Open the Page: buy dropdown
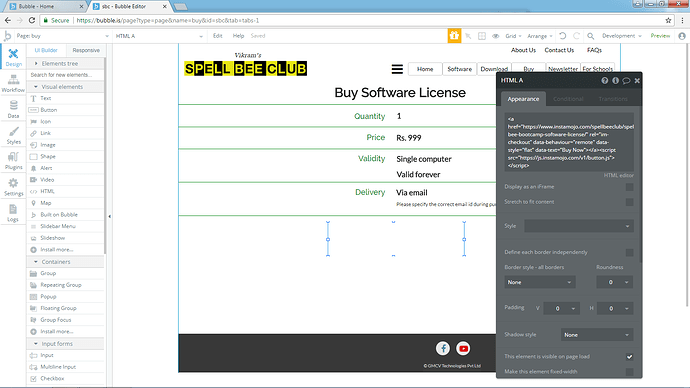Screen dimensions: 690x388 62,36
